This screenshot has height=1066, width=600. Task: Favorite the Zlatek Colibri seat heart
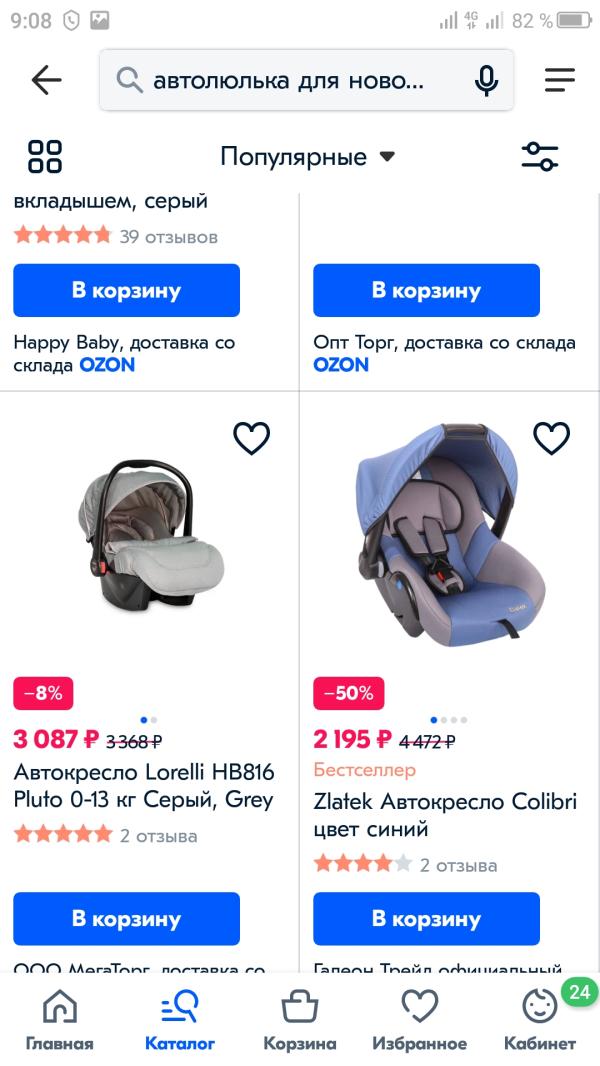551,438
